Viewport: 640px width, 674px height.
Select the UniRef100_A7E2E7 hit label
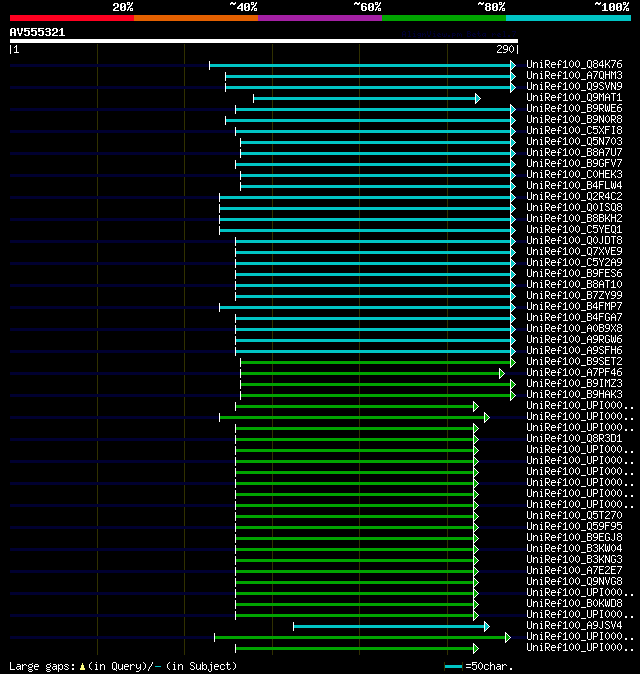coord(574,570)
